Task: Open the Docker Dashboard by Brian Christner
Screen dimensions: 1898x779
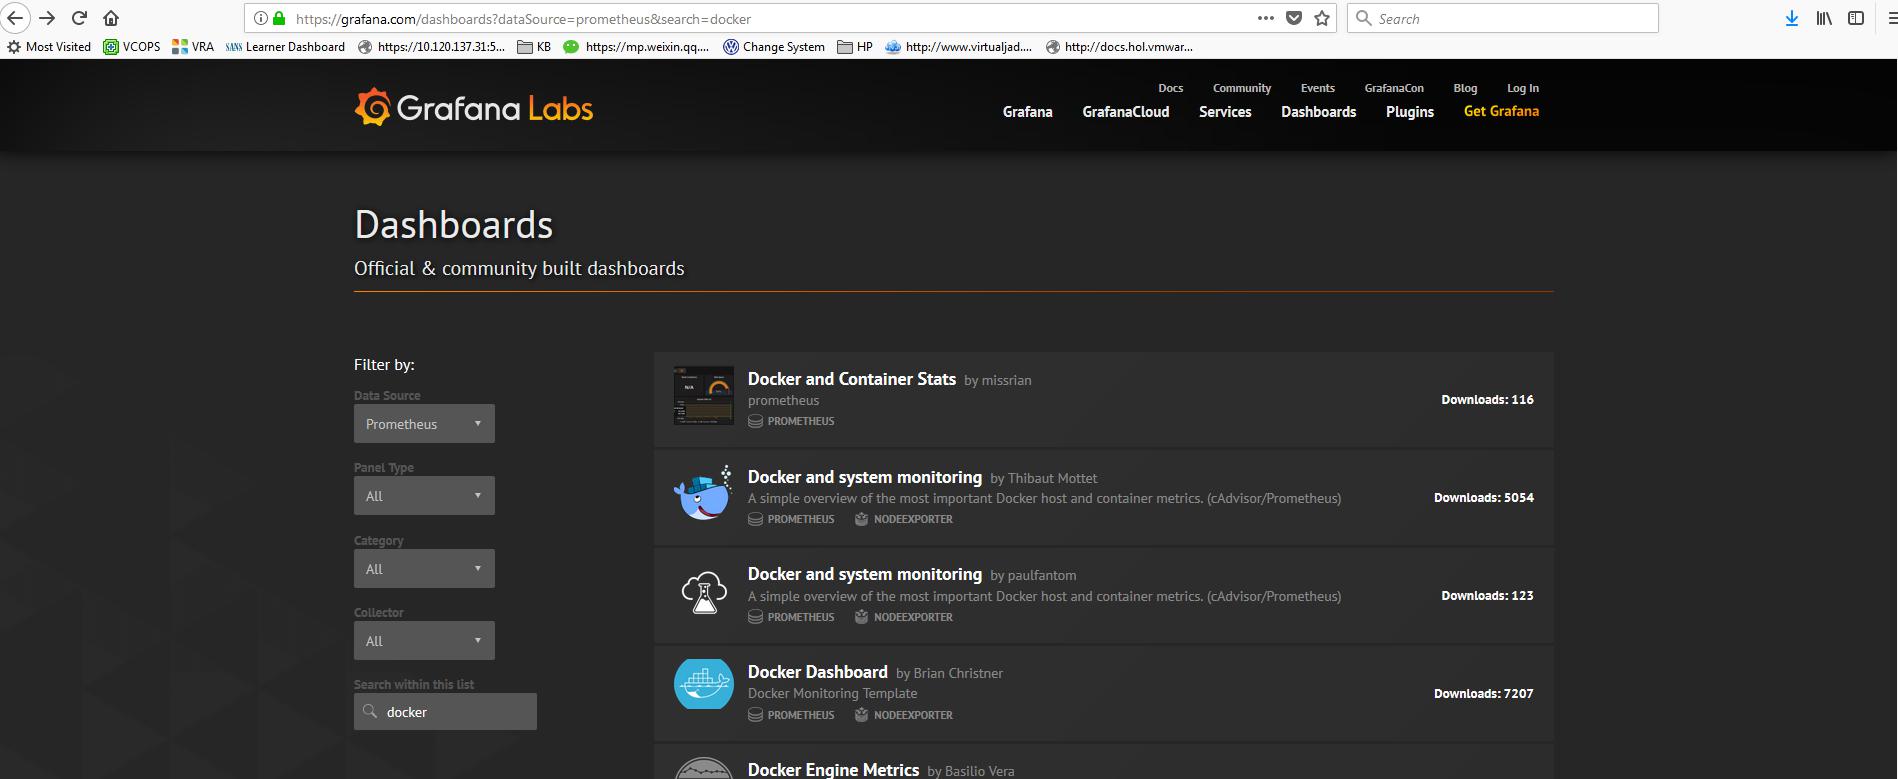Action: (818, 672)
